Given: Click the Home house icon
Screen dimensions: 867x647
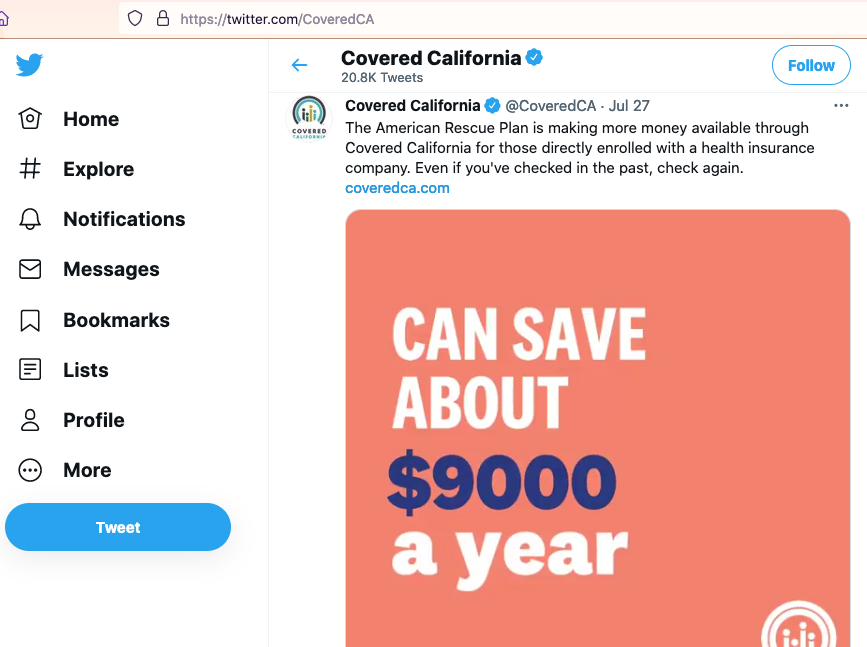Looking at the screenshot, I should pos(30,119).
